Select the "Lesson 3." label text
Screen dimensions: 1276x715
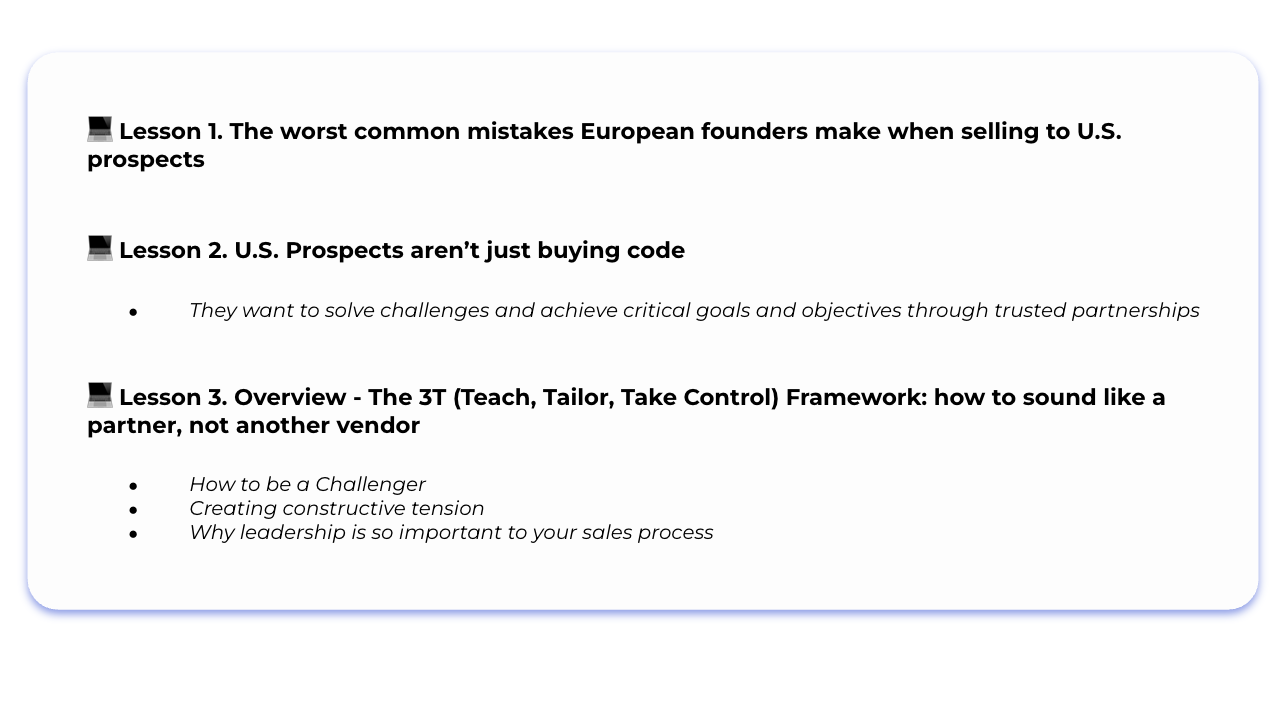coord(173,398)
